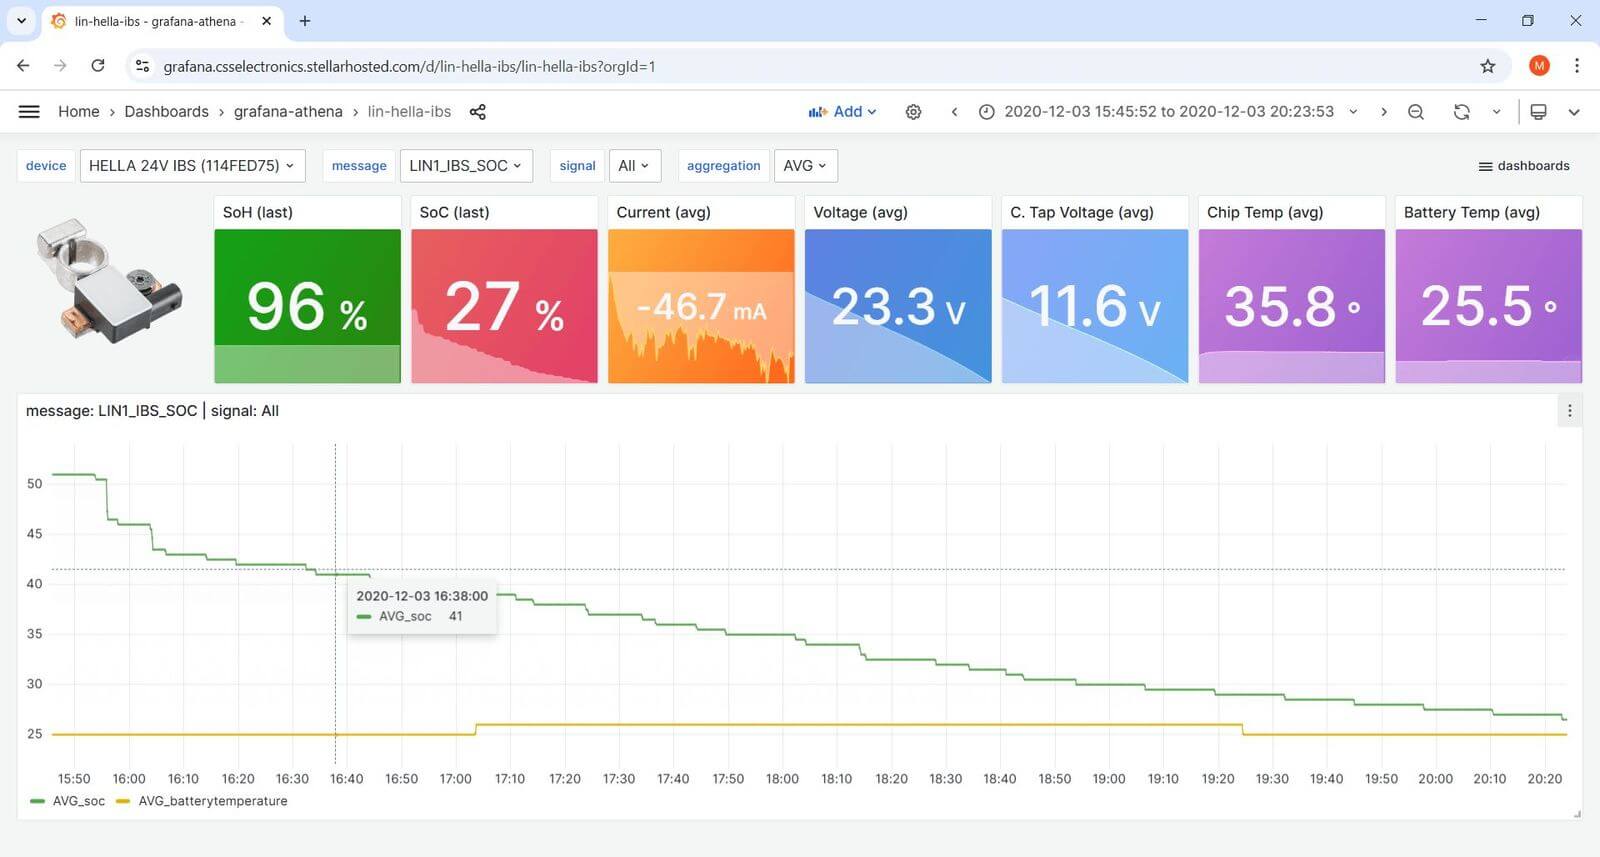Expand the refresh interval dropdown

tap(1496, 112)
